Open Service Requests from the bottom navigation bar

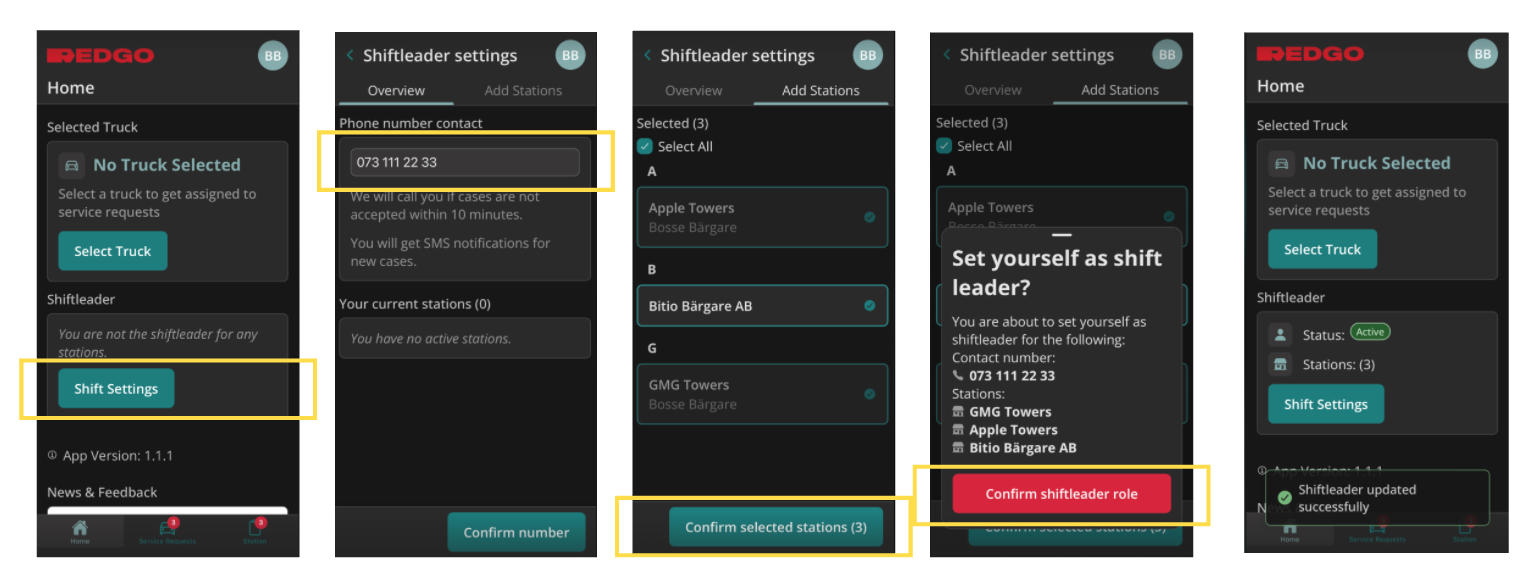pyautogui.click(x=167, y=530)
